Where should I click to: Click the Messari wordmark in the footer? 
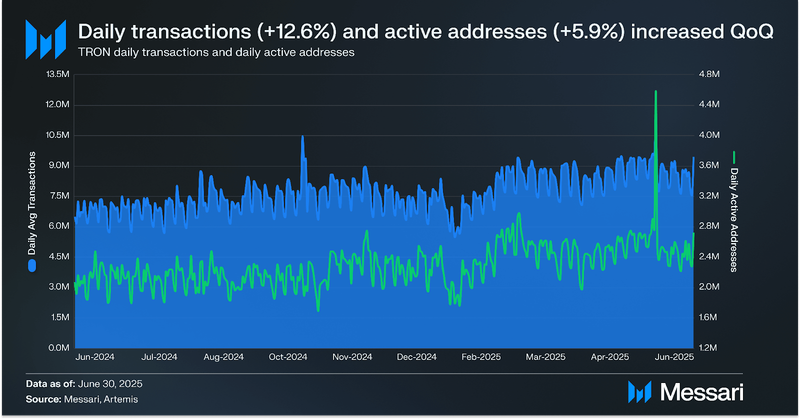coord(702,392)
